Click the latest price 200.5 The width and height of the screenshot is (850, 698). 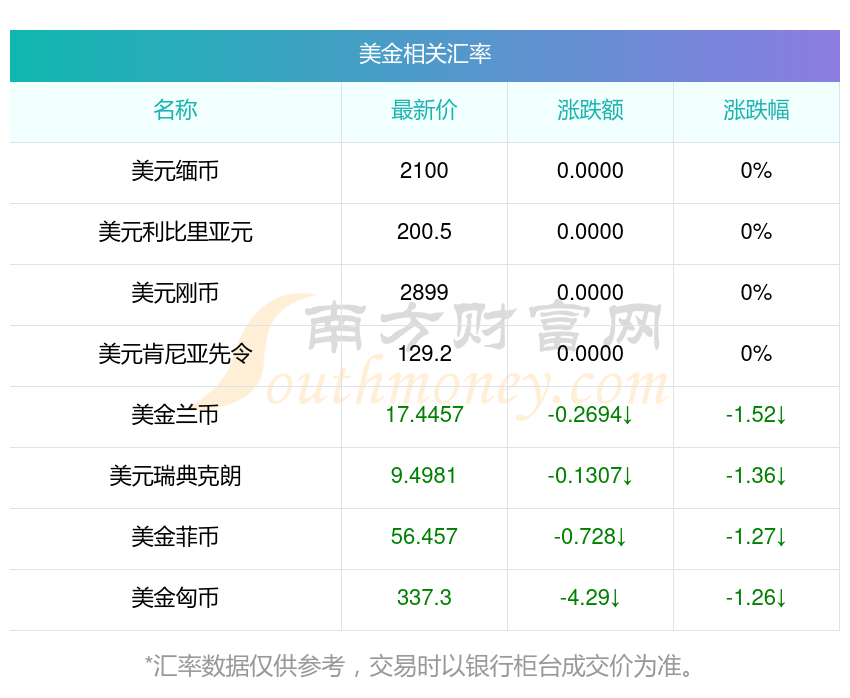coord(424,232)
